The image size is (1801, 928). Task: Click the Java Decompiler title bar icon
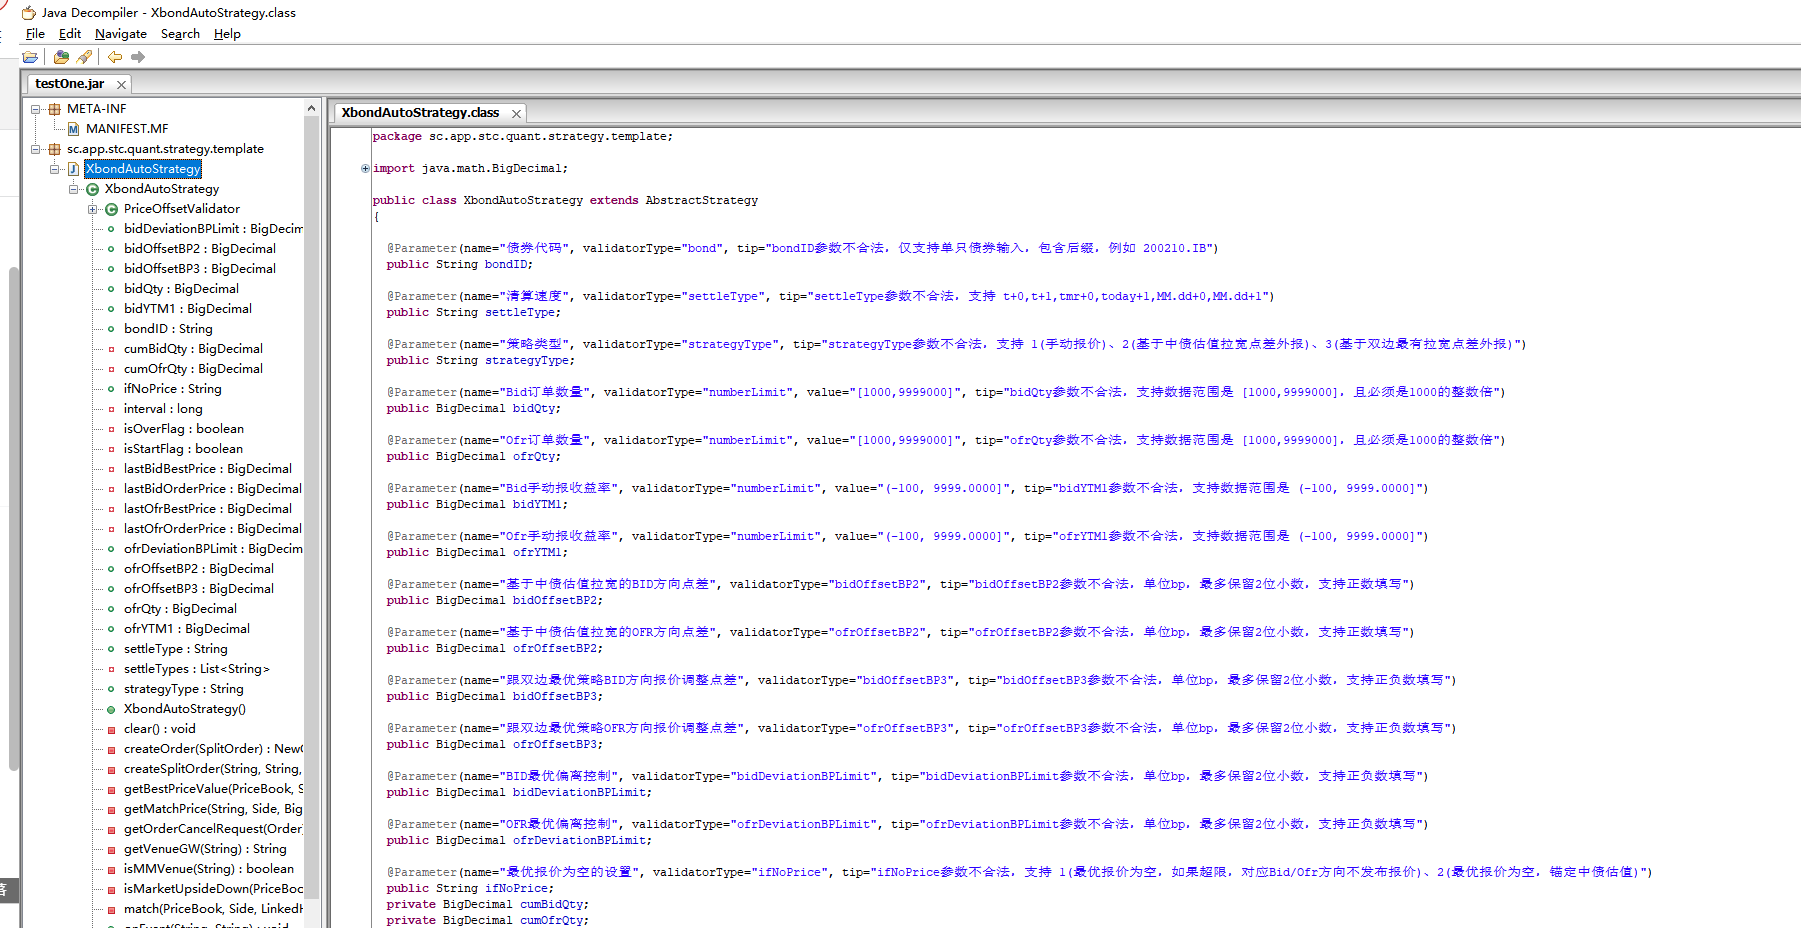pyautogui.click(x=29, y=13)
